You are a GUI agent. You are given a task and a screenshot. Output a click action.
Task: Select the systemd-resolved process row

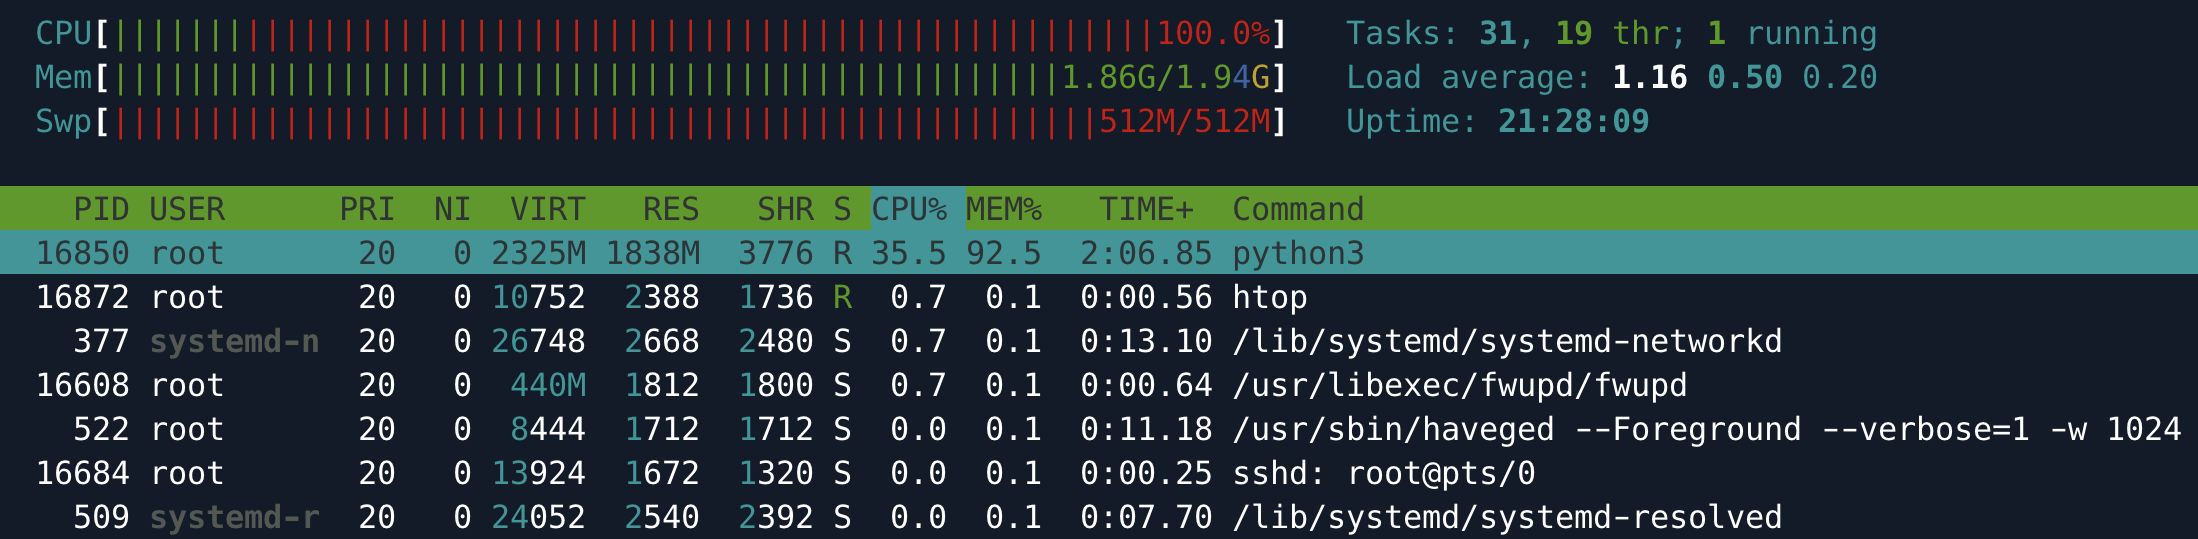tap(1099, 517)
